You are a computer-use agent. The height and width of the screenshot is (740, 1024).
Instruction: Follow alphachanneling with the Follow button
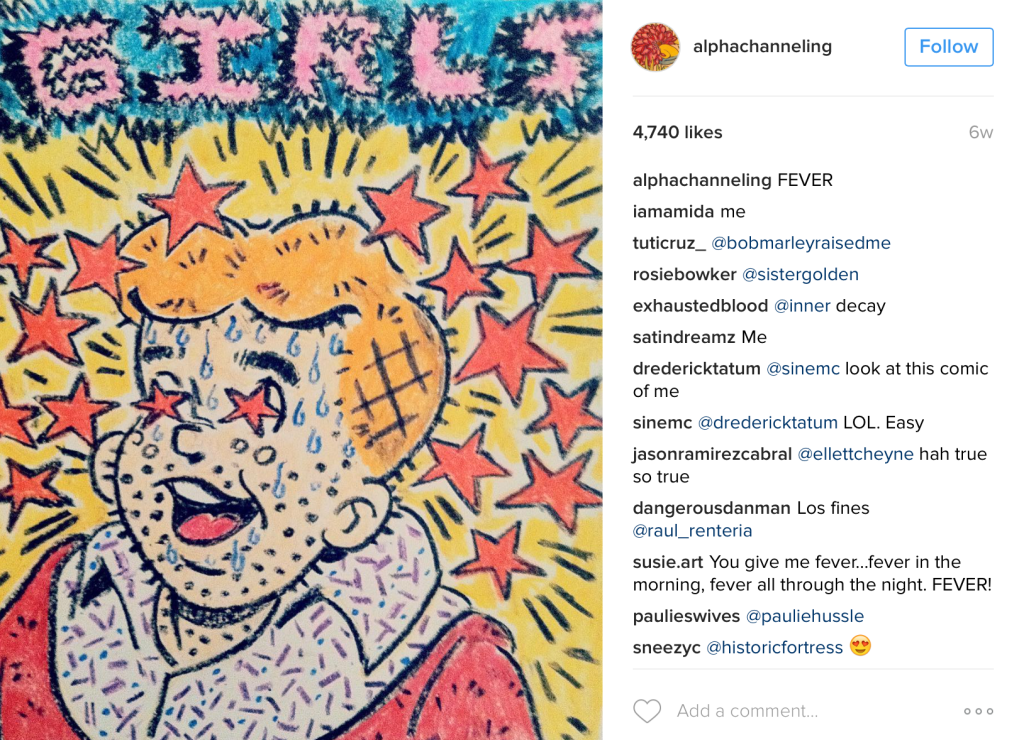(948, 47)
